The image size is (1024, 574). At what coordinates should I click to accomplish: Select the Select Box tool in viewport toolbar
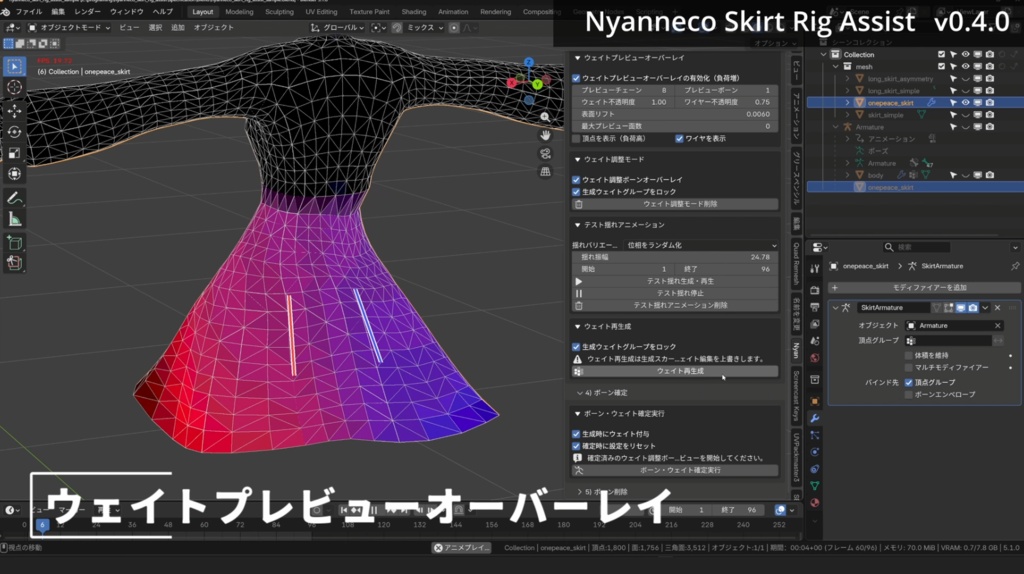[x=14, y=66]
